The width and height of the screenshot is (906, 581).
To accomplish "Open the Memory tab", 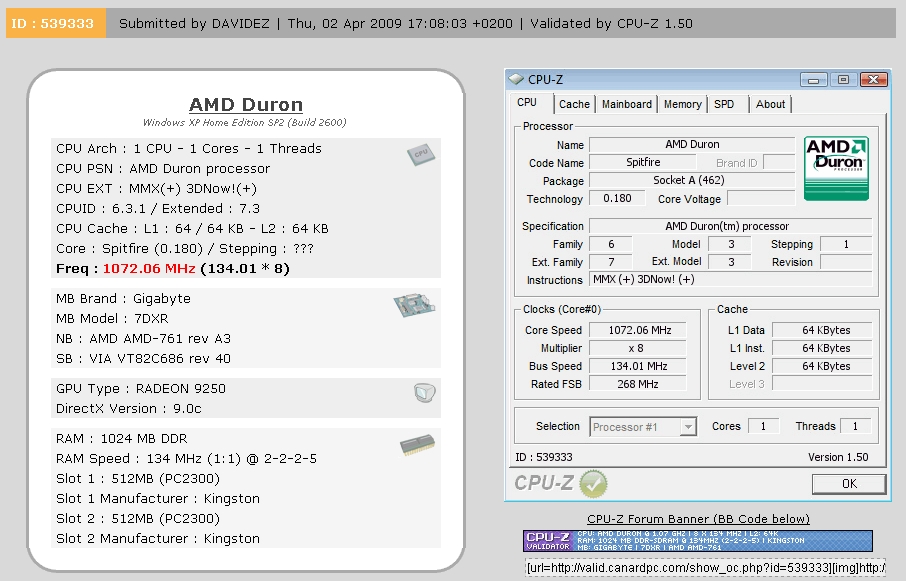I will point(682,105).
